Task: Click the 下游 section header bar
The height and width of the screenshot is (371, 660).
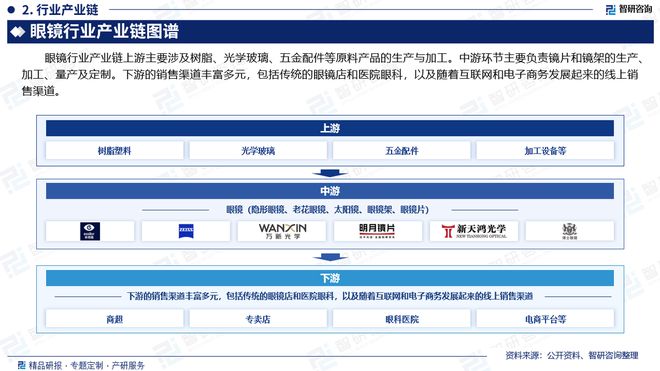Action: pyautogui.click(x=330, y=278)
